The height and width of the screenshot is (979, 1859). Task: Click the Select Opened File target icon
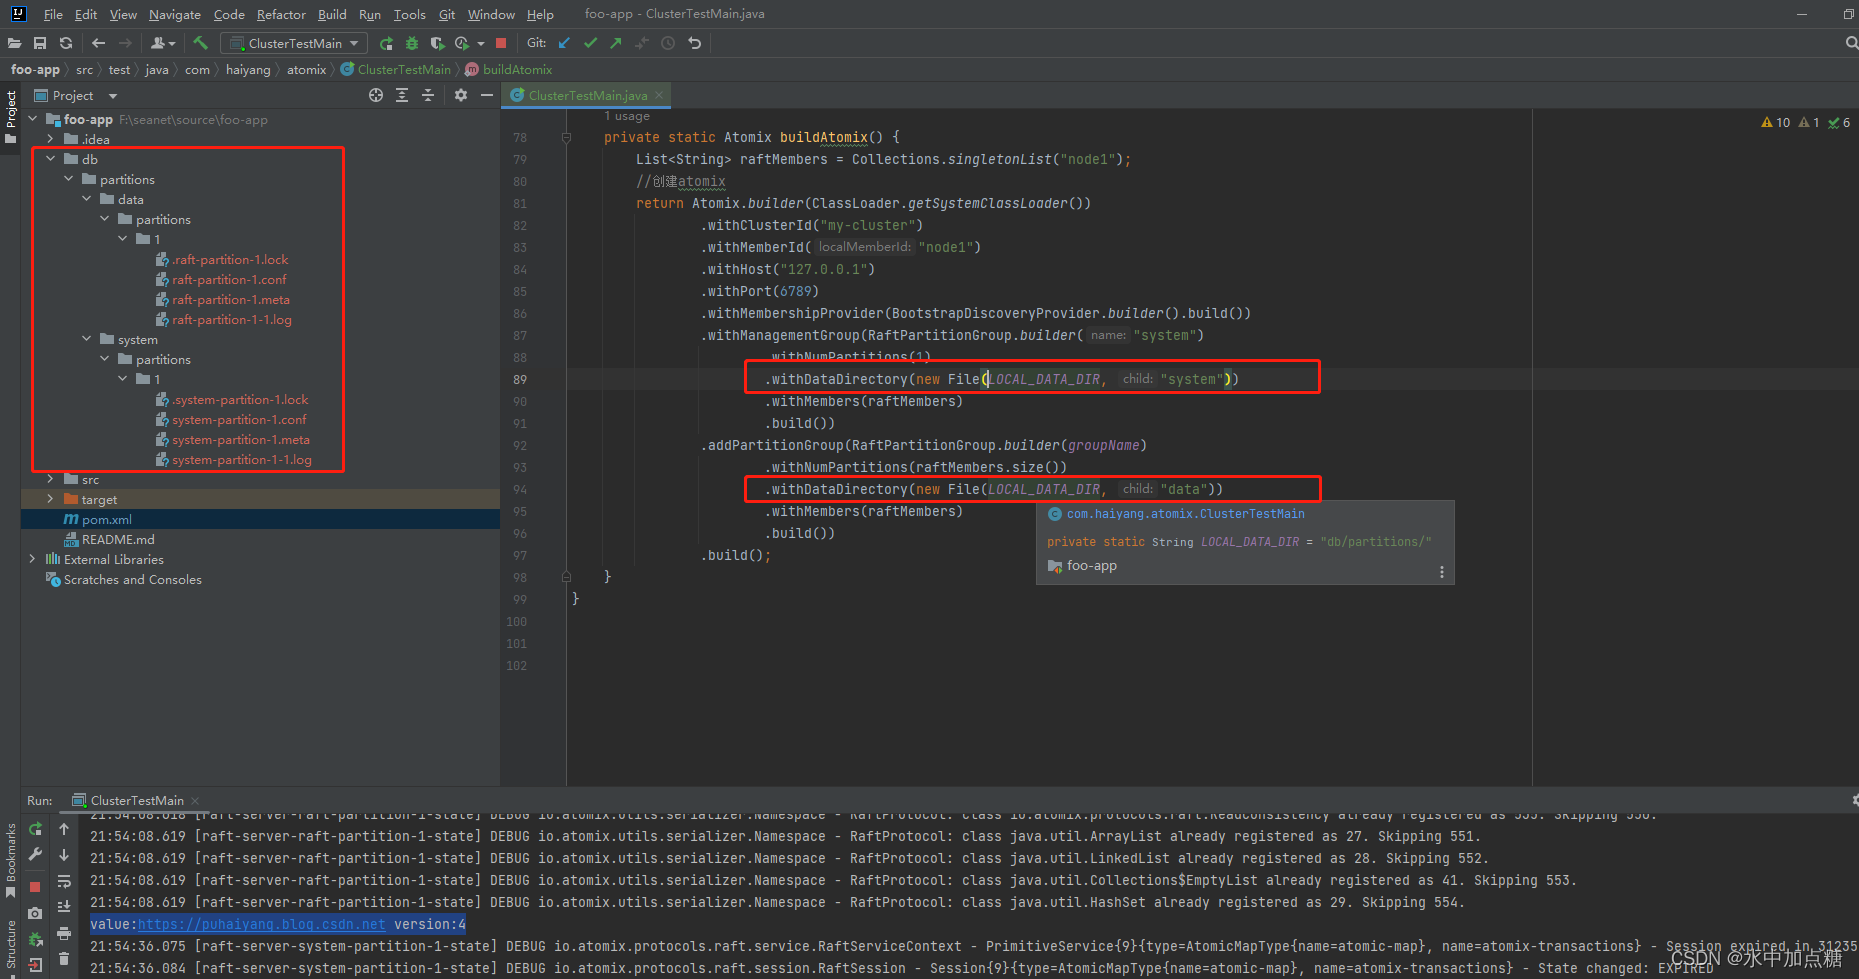click(x=376, y=95)
